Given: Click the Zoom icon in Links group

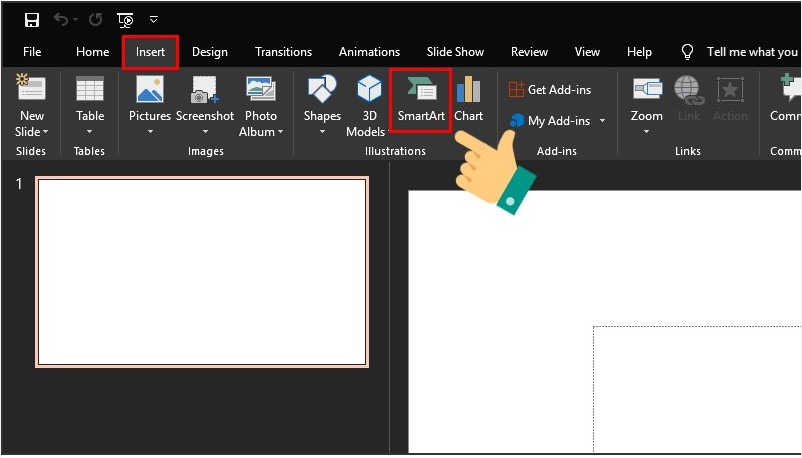Looking at the screenshot, I should click(646, 92).
